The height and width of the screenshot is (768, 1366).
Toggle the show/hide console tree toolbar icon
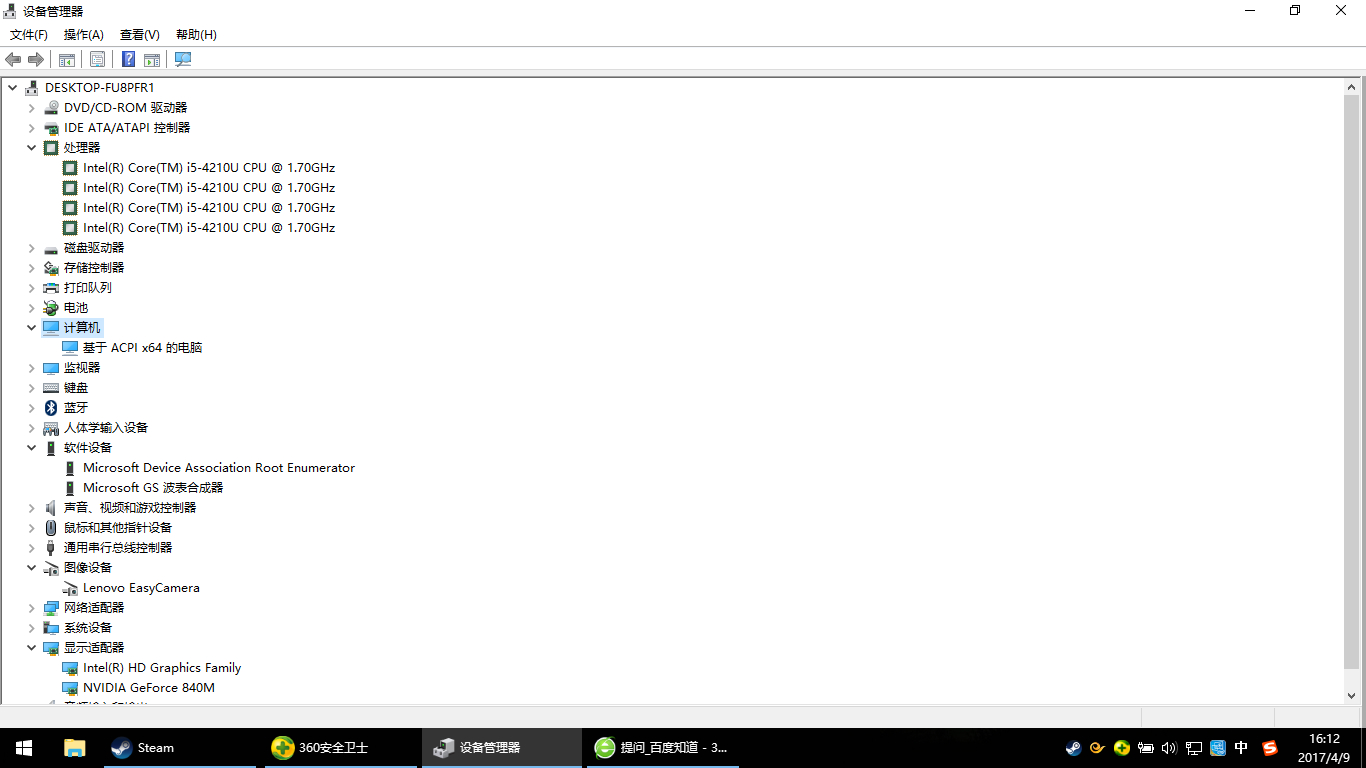tap(67, 59)
